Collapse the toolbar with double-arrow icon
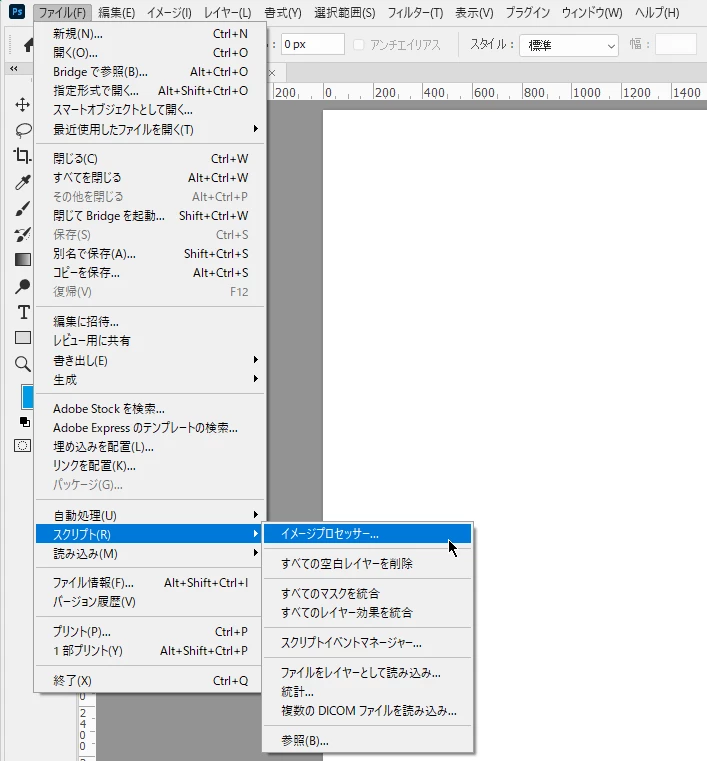707x761 pixels. [14, 68]
